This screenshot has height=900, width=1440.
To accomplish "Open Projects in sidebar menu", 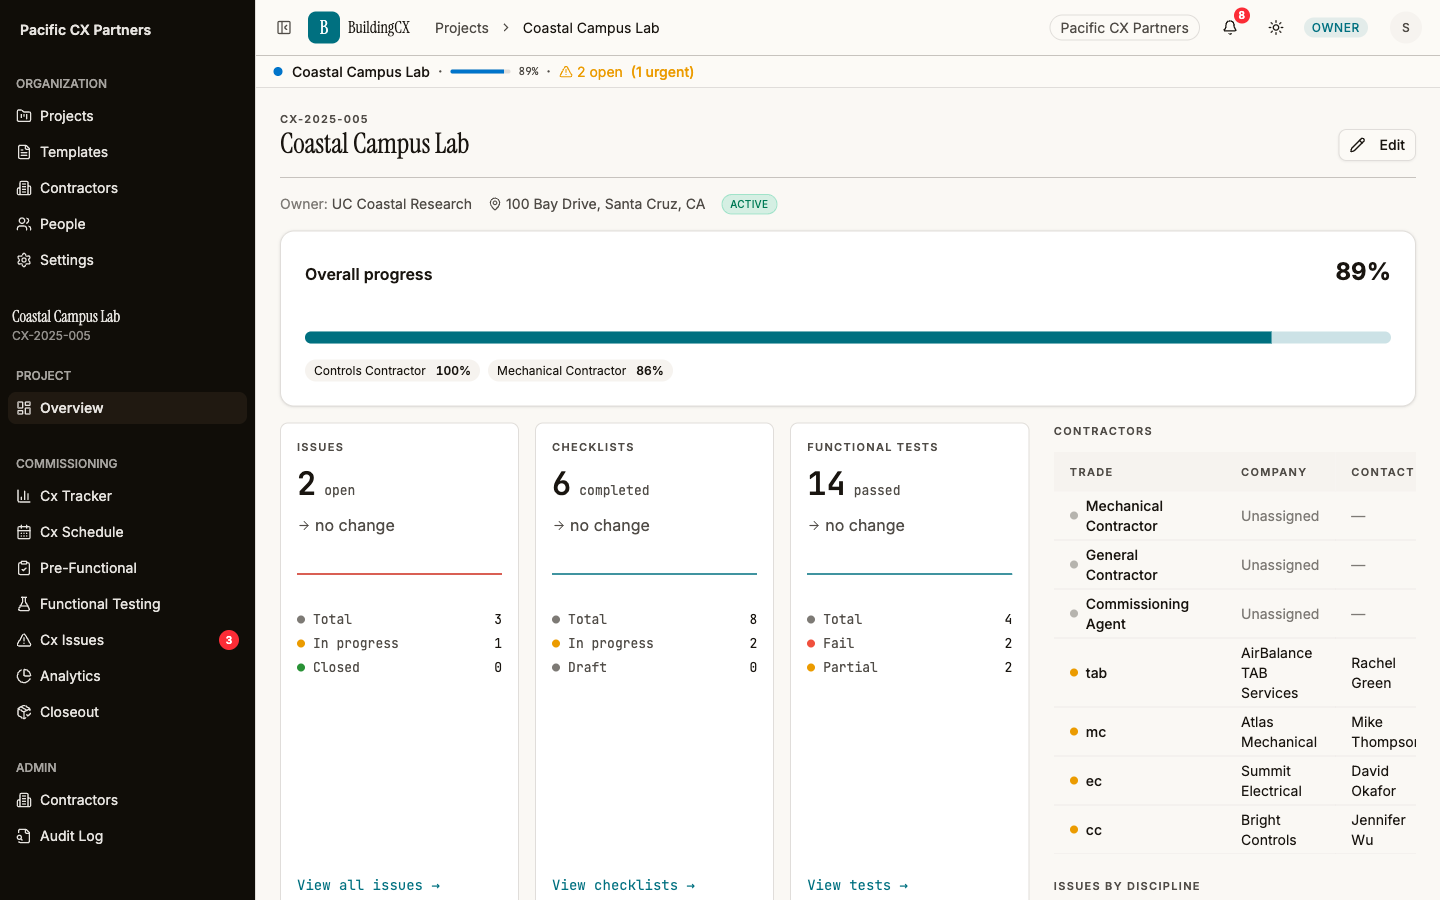I will (127, 116).
